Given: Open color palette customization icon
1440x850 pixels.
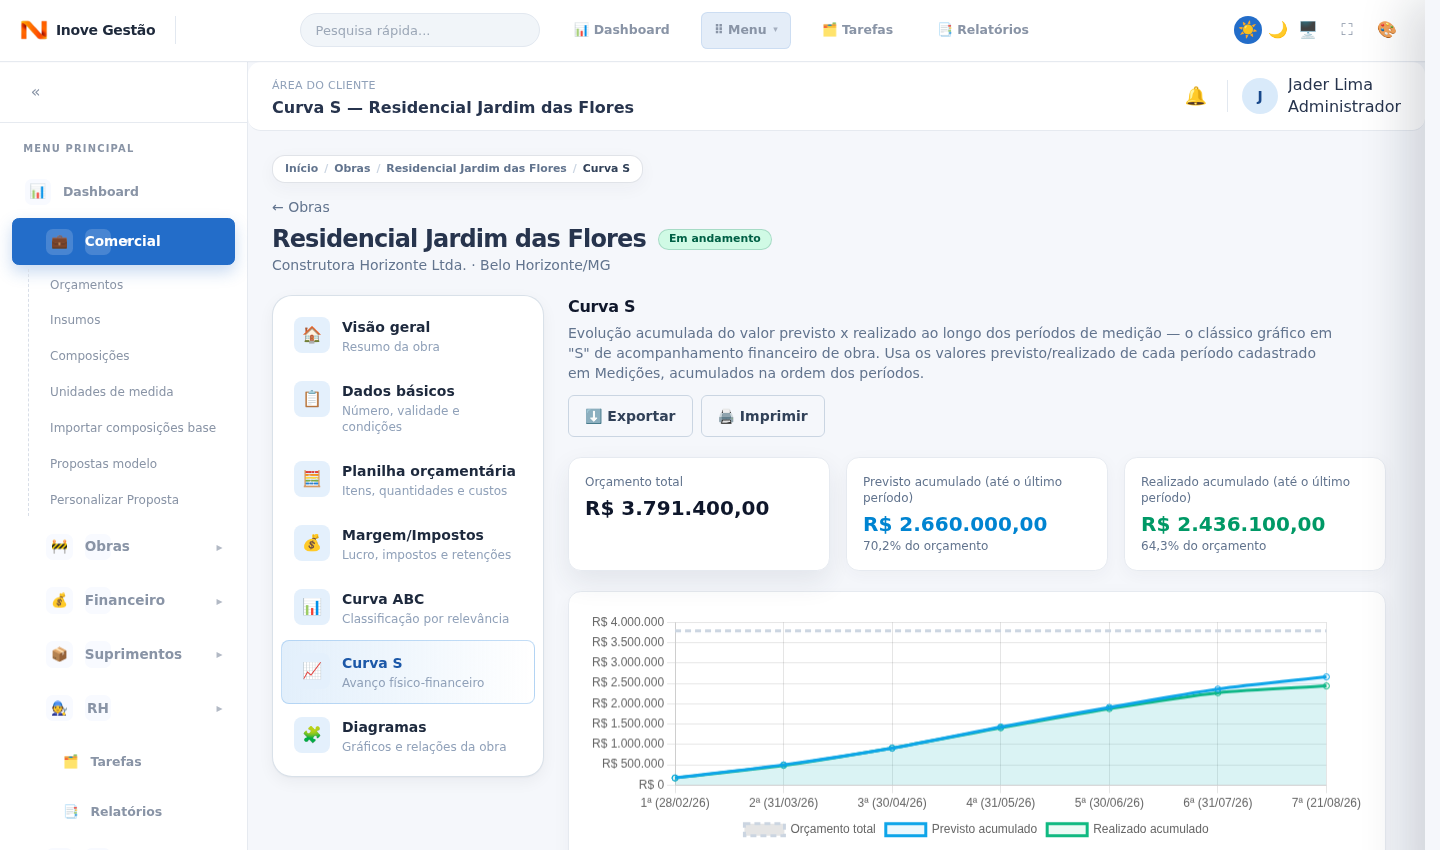Looking at the screenshot, I should [x=1387, y=30].
